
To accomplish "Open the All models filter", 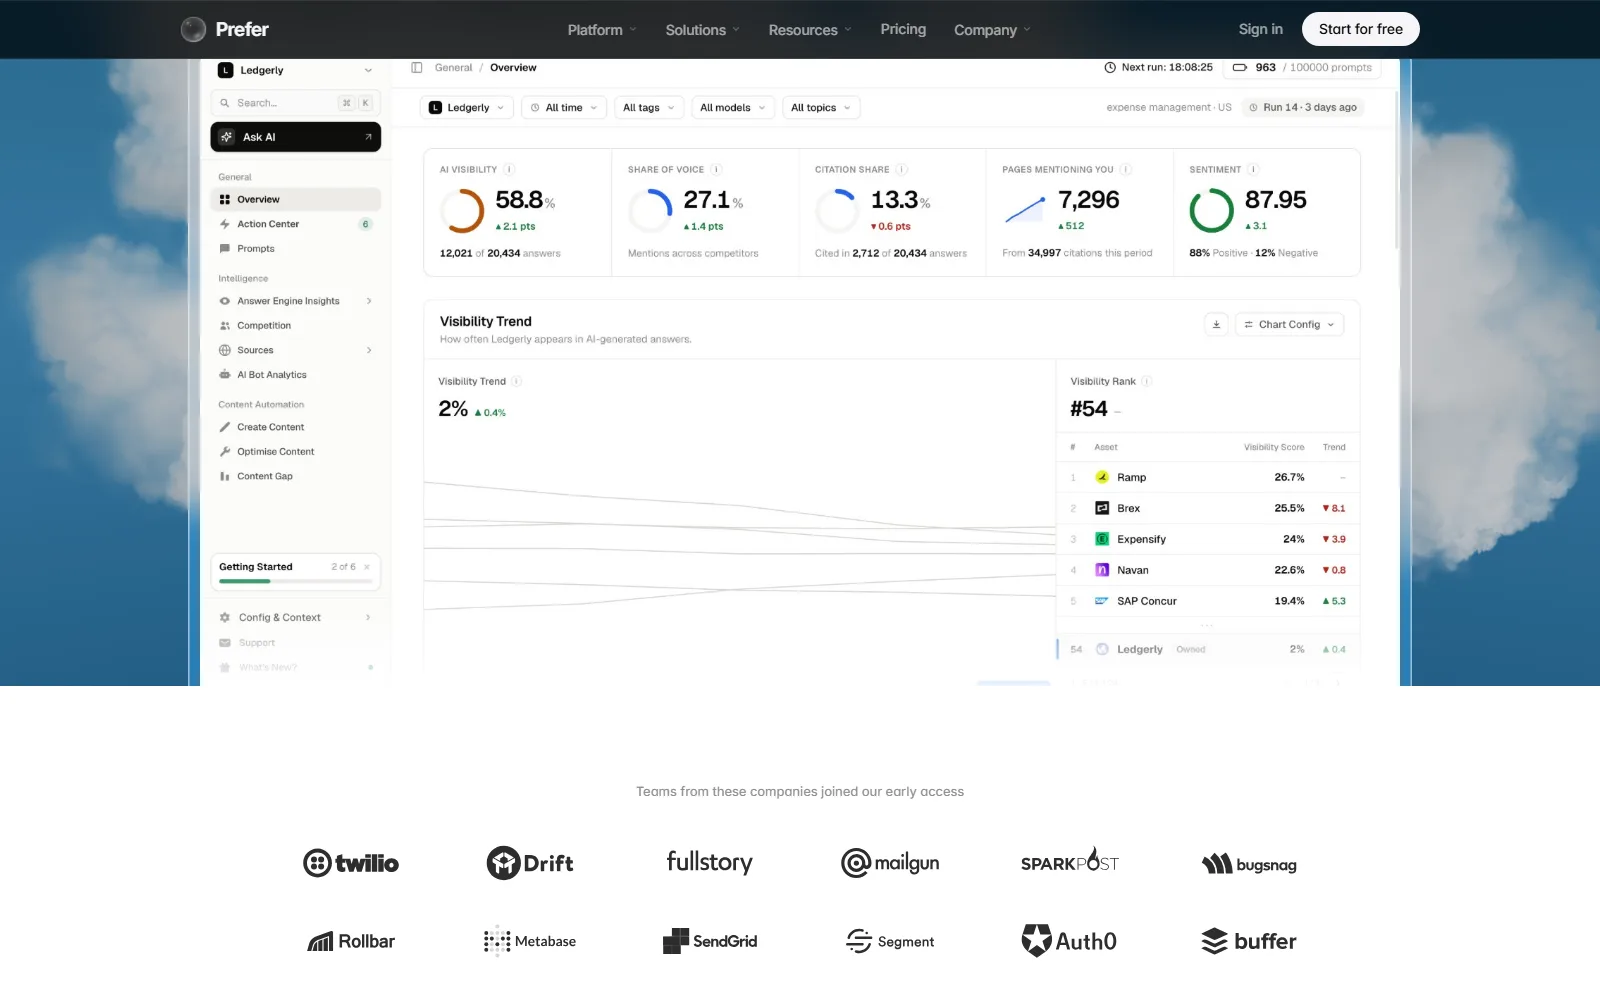I will (x=733, y=108).
